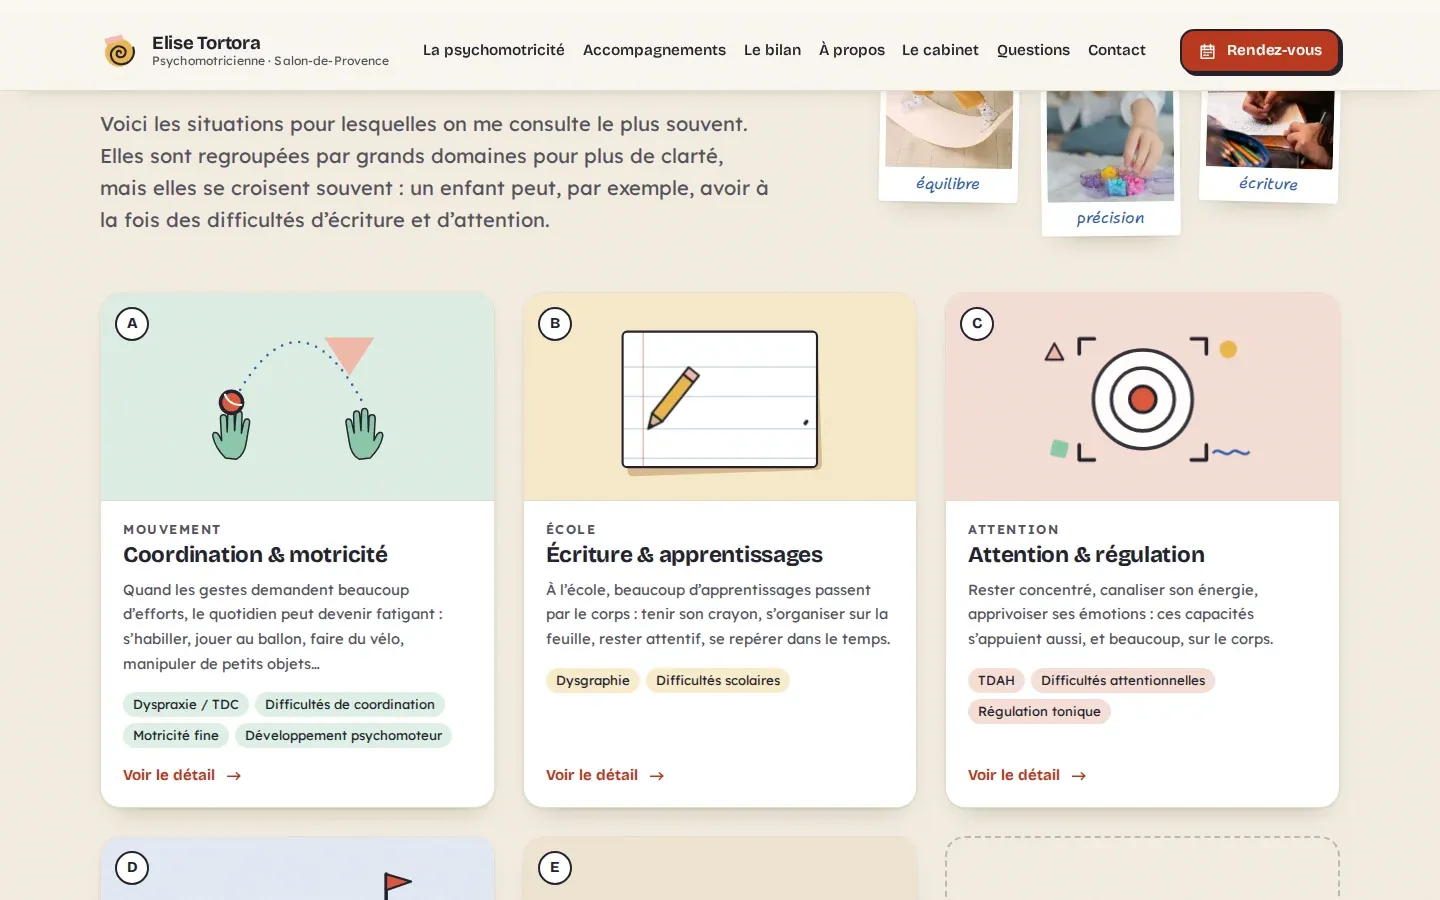Select the Dyspraxie / TDC tag
Image resolution: width=1440 pixels, height=900 pixels.
click(x=186, y=705)
